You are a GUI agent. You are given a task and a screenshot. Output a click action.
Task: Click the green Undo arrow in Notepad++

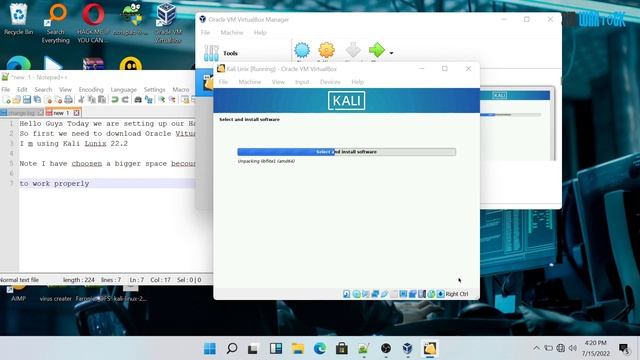[115, 100]
